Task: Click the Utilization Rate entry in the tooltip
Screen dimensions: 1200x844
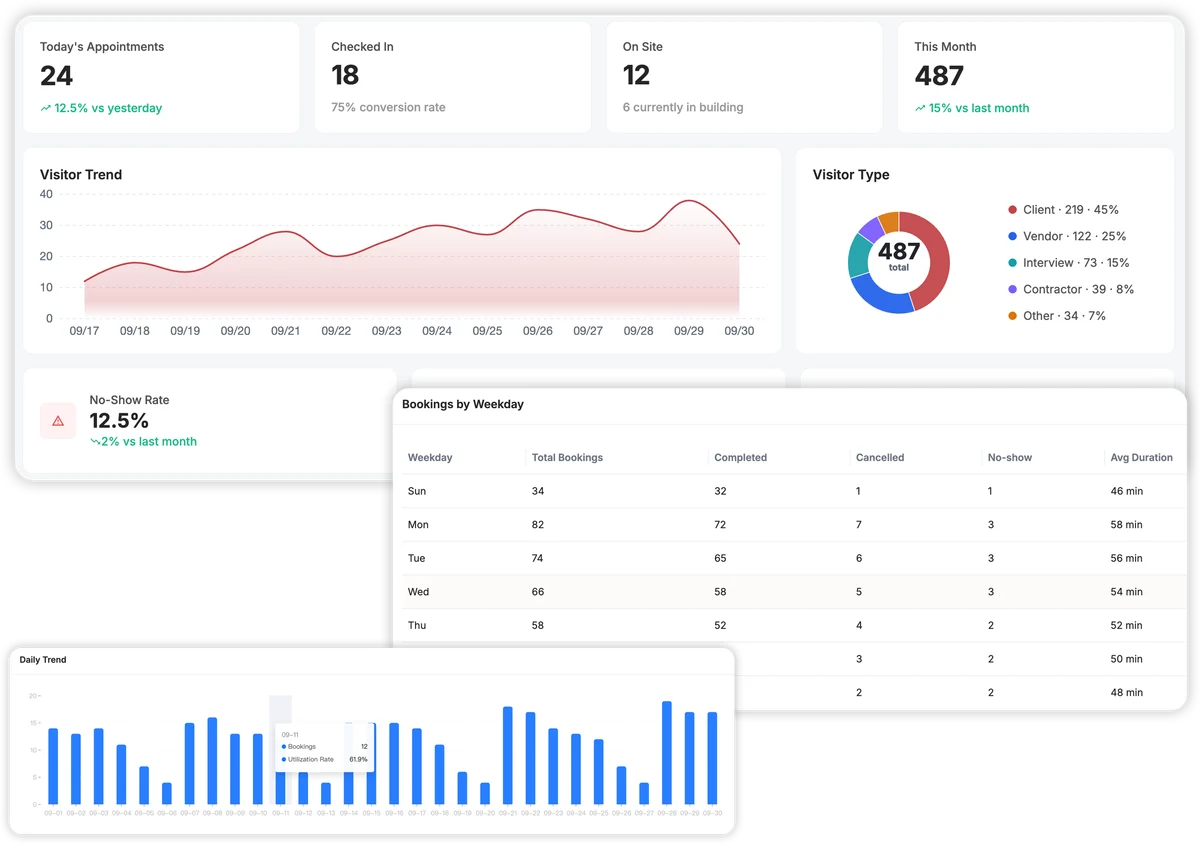Action: tap(324, 759)
